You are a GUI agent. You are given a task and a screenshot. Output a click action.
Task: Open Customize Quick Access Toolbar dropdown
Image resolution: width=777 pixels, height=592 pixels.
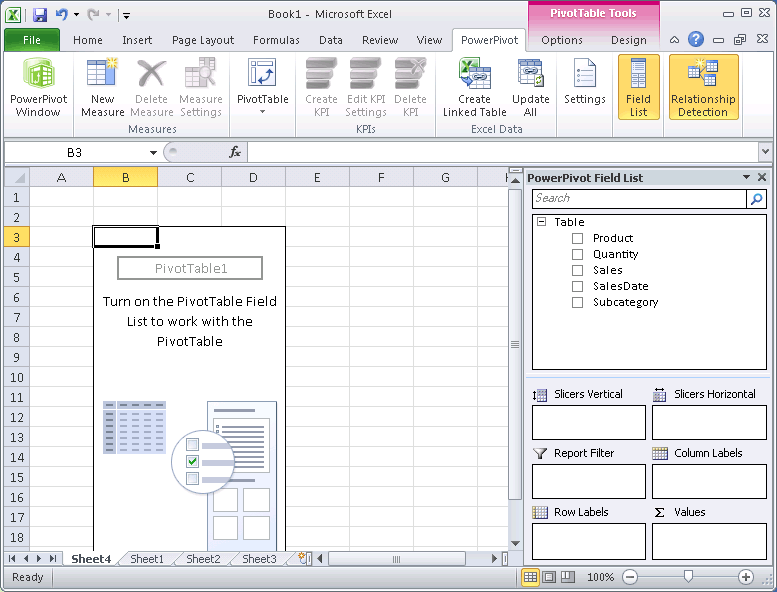pyautogui.click(x=126, y=16)
